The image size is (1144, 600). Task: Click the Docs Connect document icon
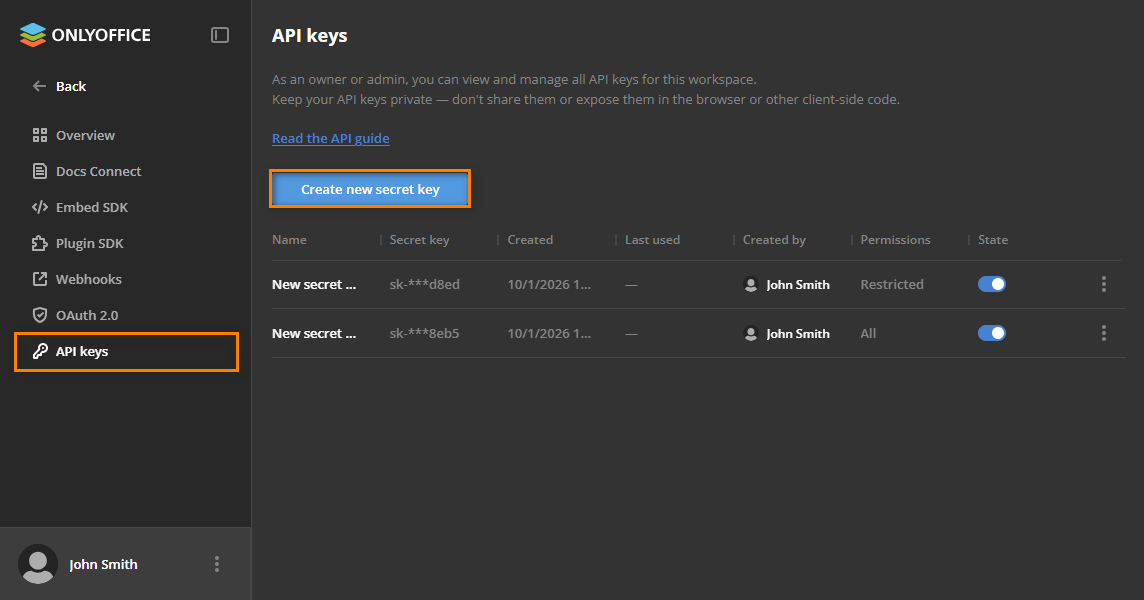[39, 171]
